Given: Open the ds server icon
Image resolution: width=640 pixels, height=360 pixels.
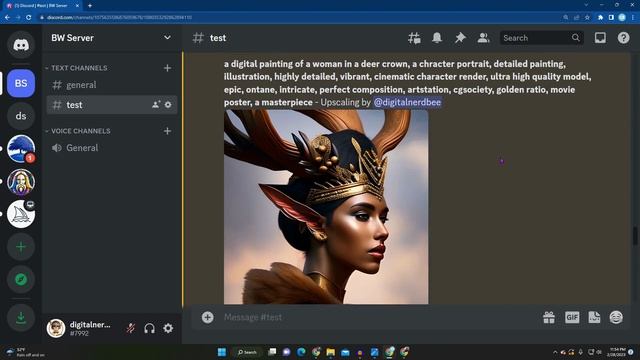Looking at the screenshot, I should (21, 116).
